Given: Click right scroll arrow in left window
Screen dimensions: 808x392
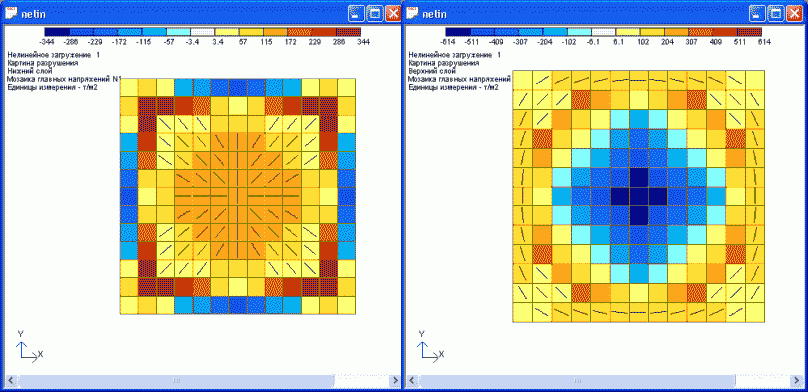Looking at the screenshot, I should click(394, 381).
